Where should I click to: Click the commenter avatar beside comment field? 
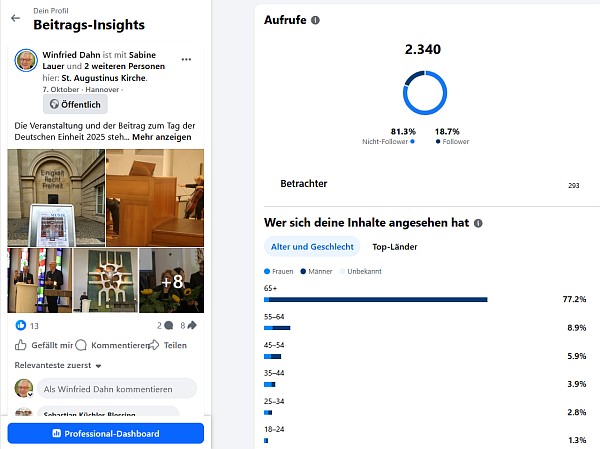[x=24, y=389]
